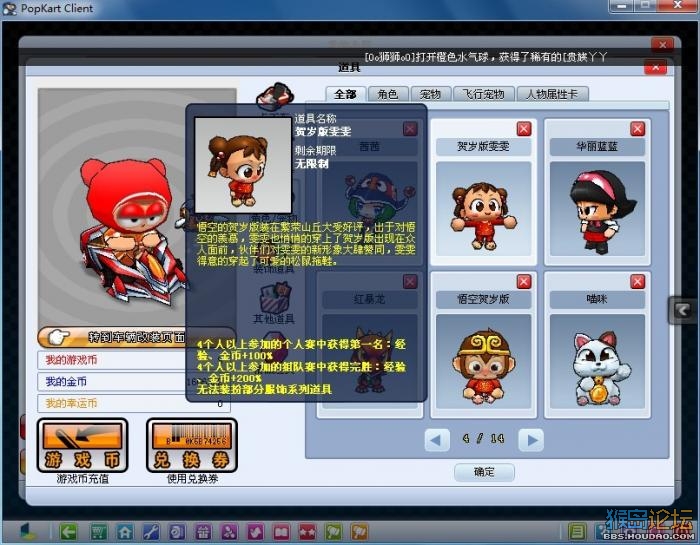The height and width of the screenshot is (545, 700).
Task: Switch to the 人物属性卡 tab
Action: coord(553,94)
